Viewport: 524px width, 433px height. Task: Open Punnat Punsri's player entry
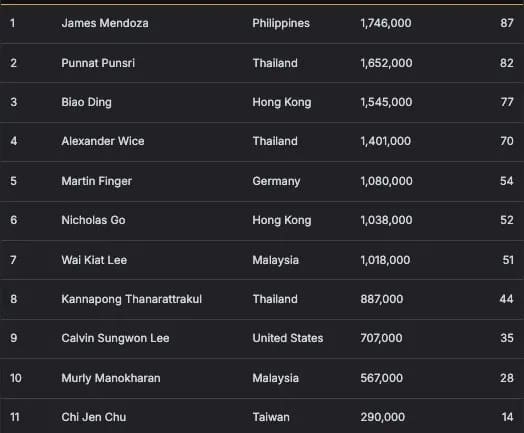coord(98,63)
